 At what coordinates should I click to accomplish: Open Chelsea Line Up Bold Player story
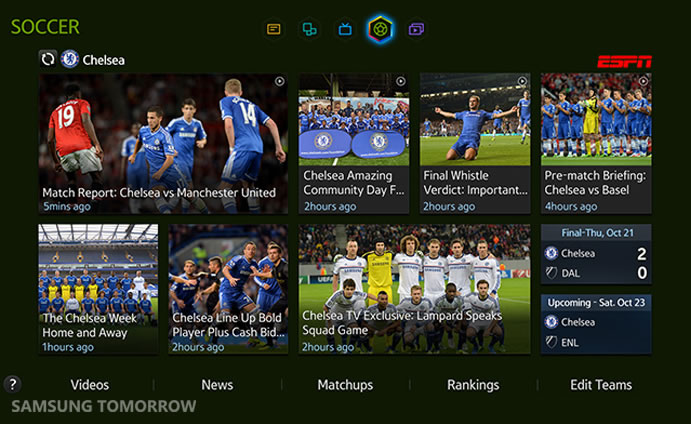point(228,289)
